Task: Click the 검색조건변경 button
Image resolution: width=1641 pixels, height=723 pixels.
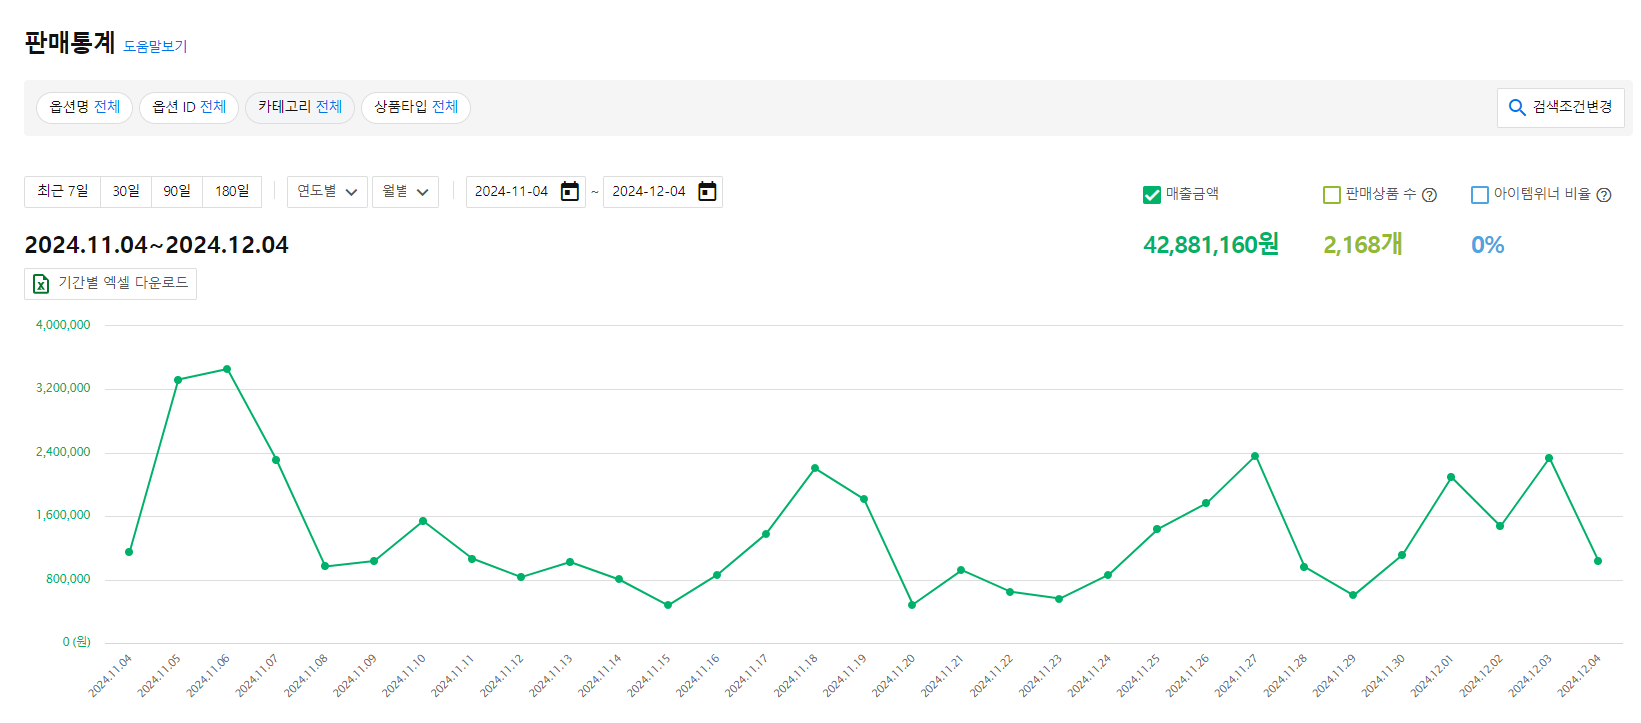Action: pyautogui.click(x=1561, y=108)
